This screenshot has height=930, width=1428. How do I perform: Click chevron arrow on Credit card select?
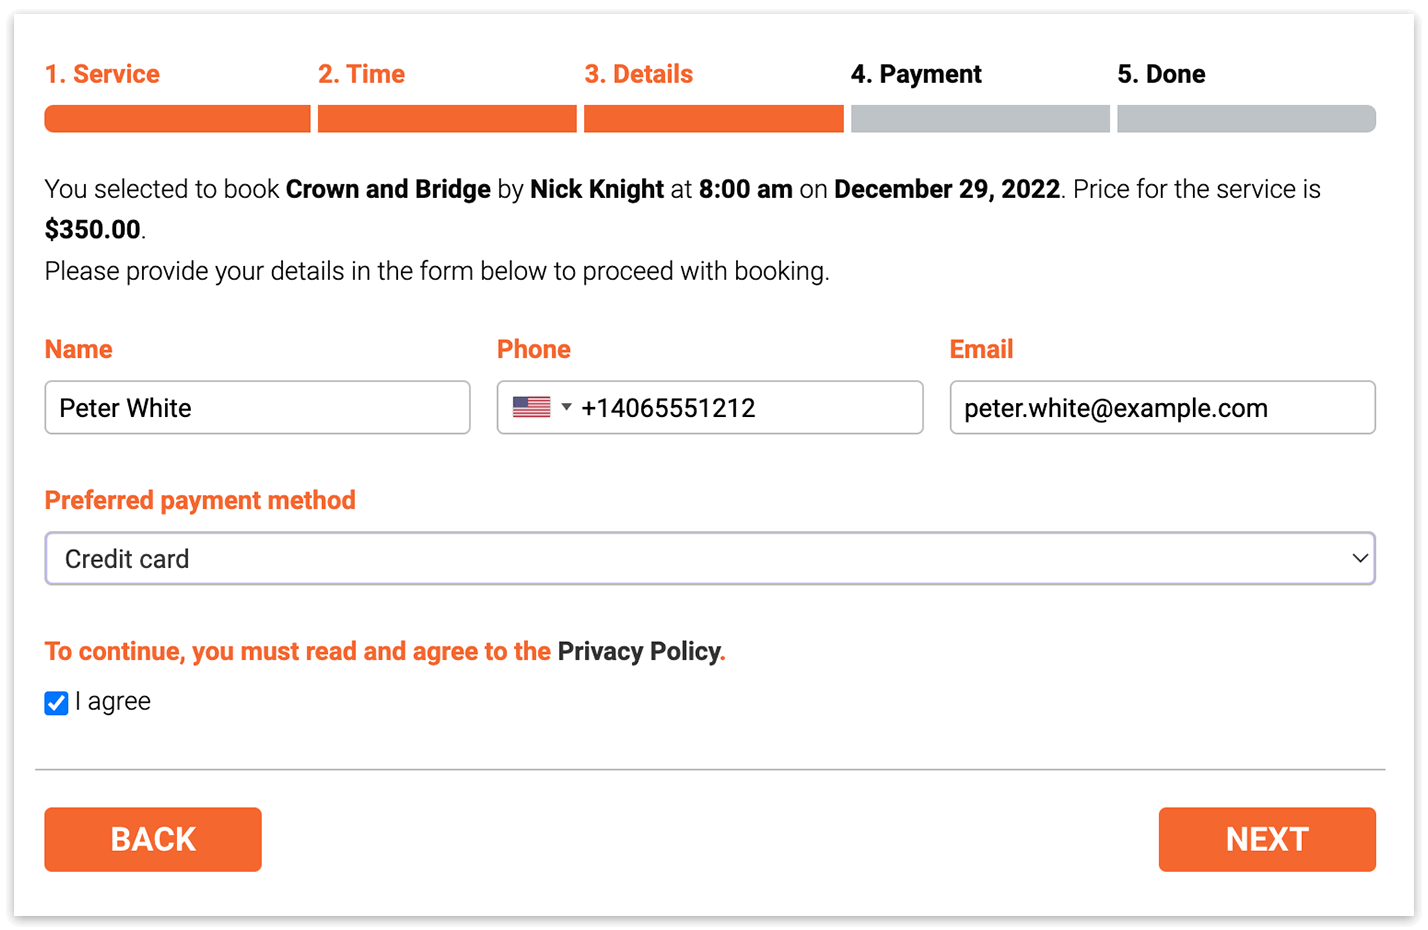(1359, 558)
